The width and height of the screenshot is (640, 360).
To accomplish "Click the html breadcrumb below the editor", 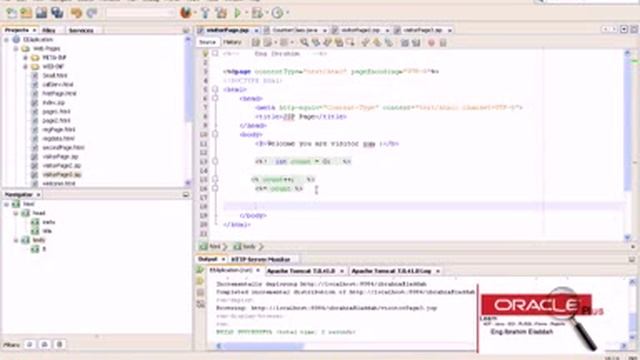I will pyautogui.click(x=211, y=247).
